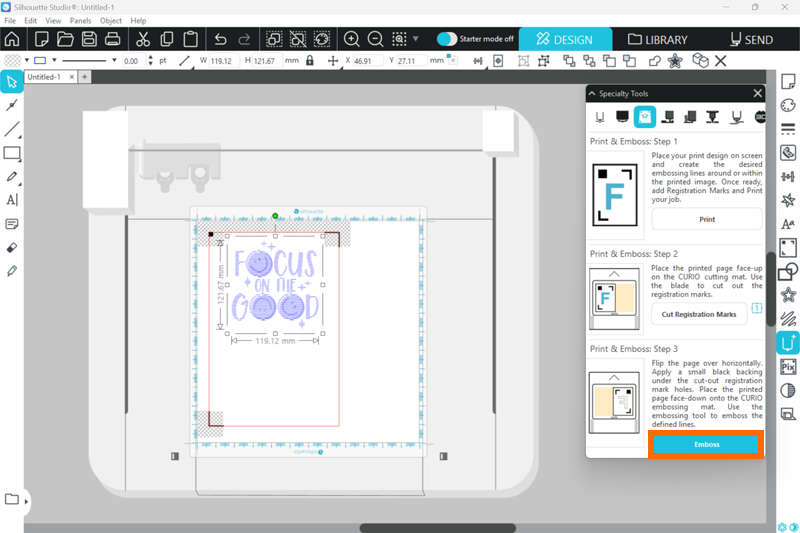
Task: Expand the fill pattern dropdown arrow
Action: coord(21,61)
